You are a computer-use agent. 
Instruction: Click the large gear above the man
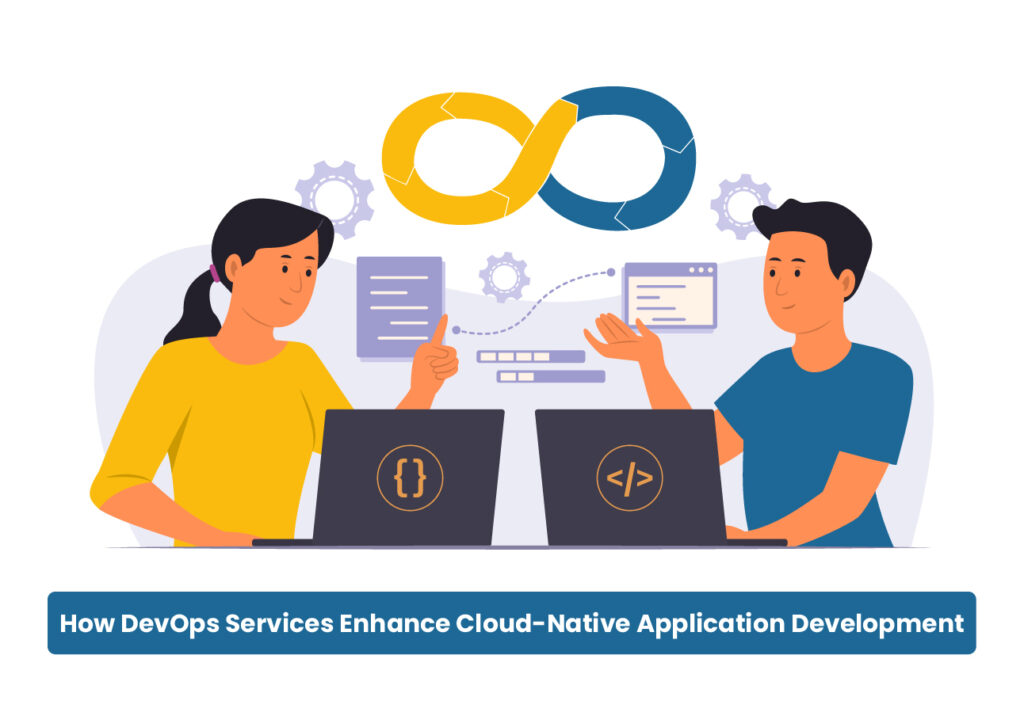[x=741, y=205]
